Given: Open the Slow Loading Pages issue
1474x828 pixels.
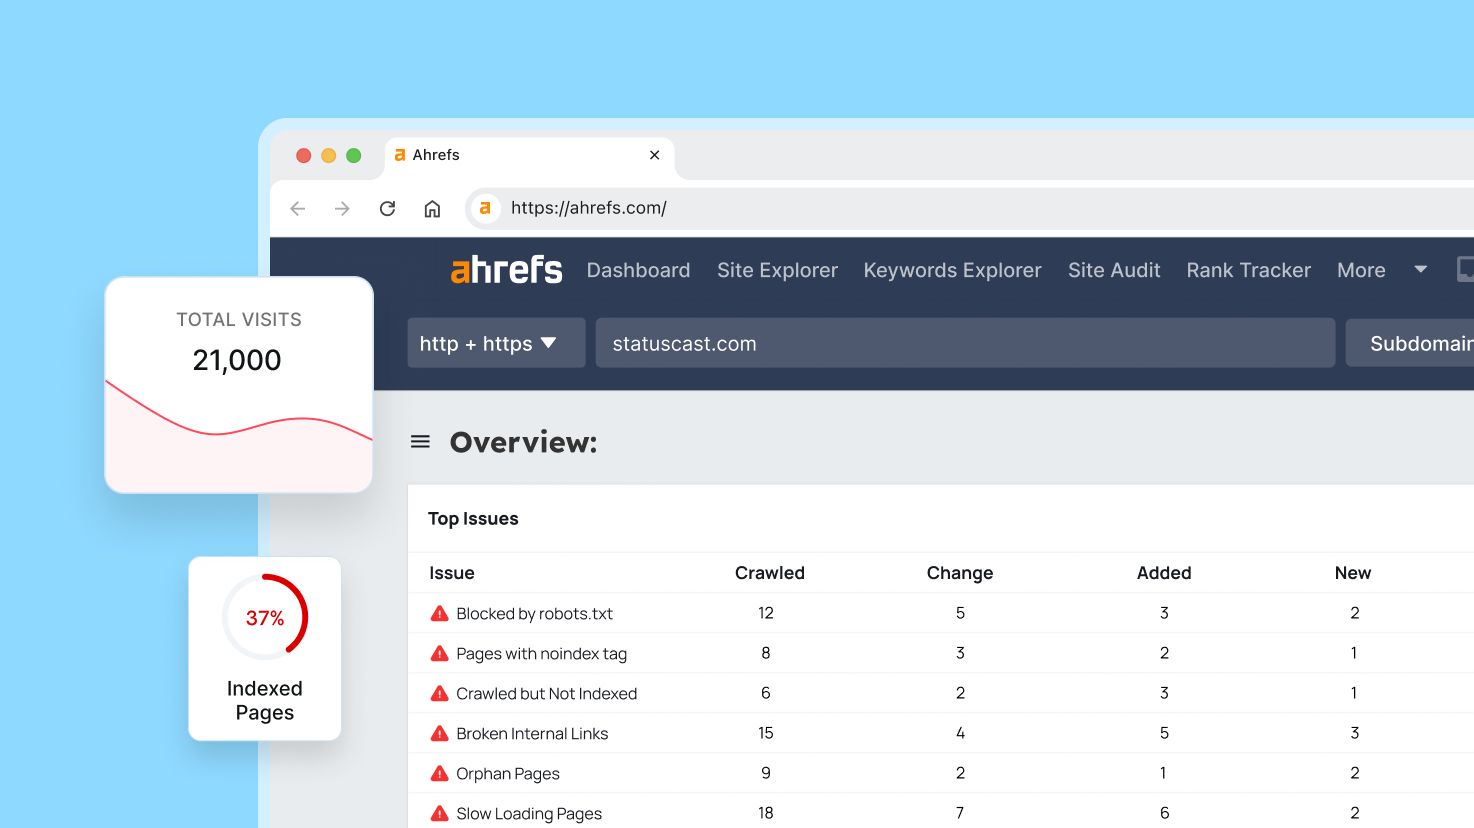Looking at the screenshot, I should pos(529,814).
